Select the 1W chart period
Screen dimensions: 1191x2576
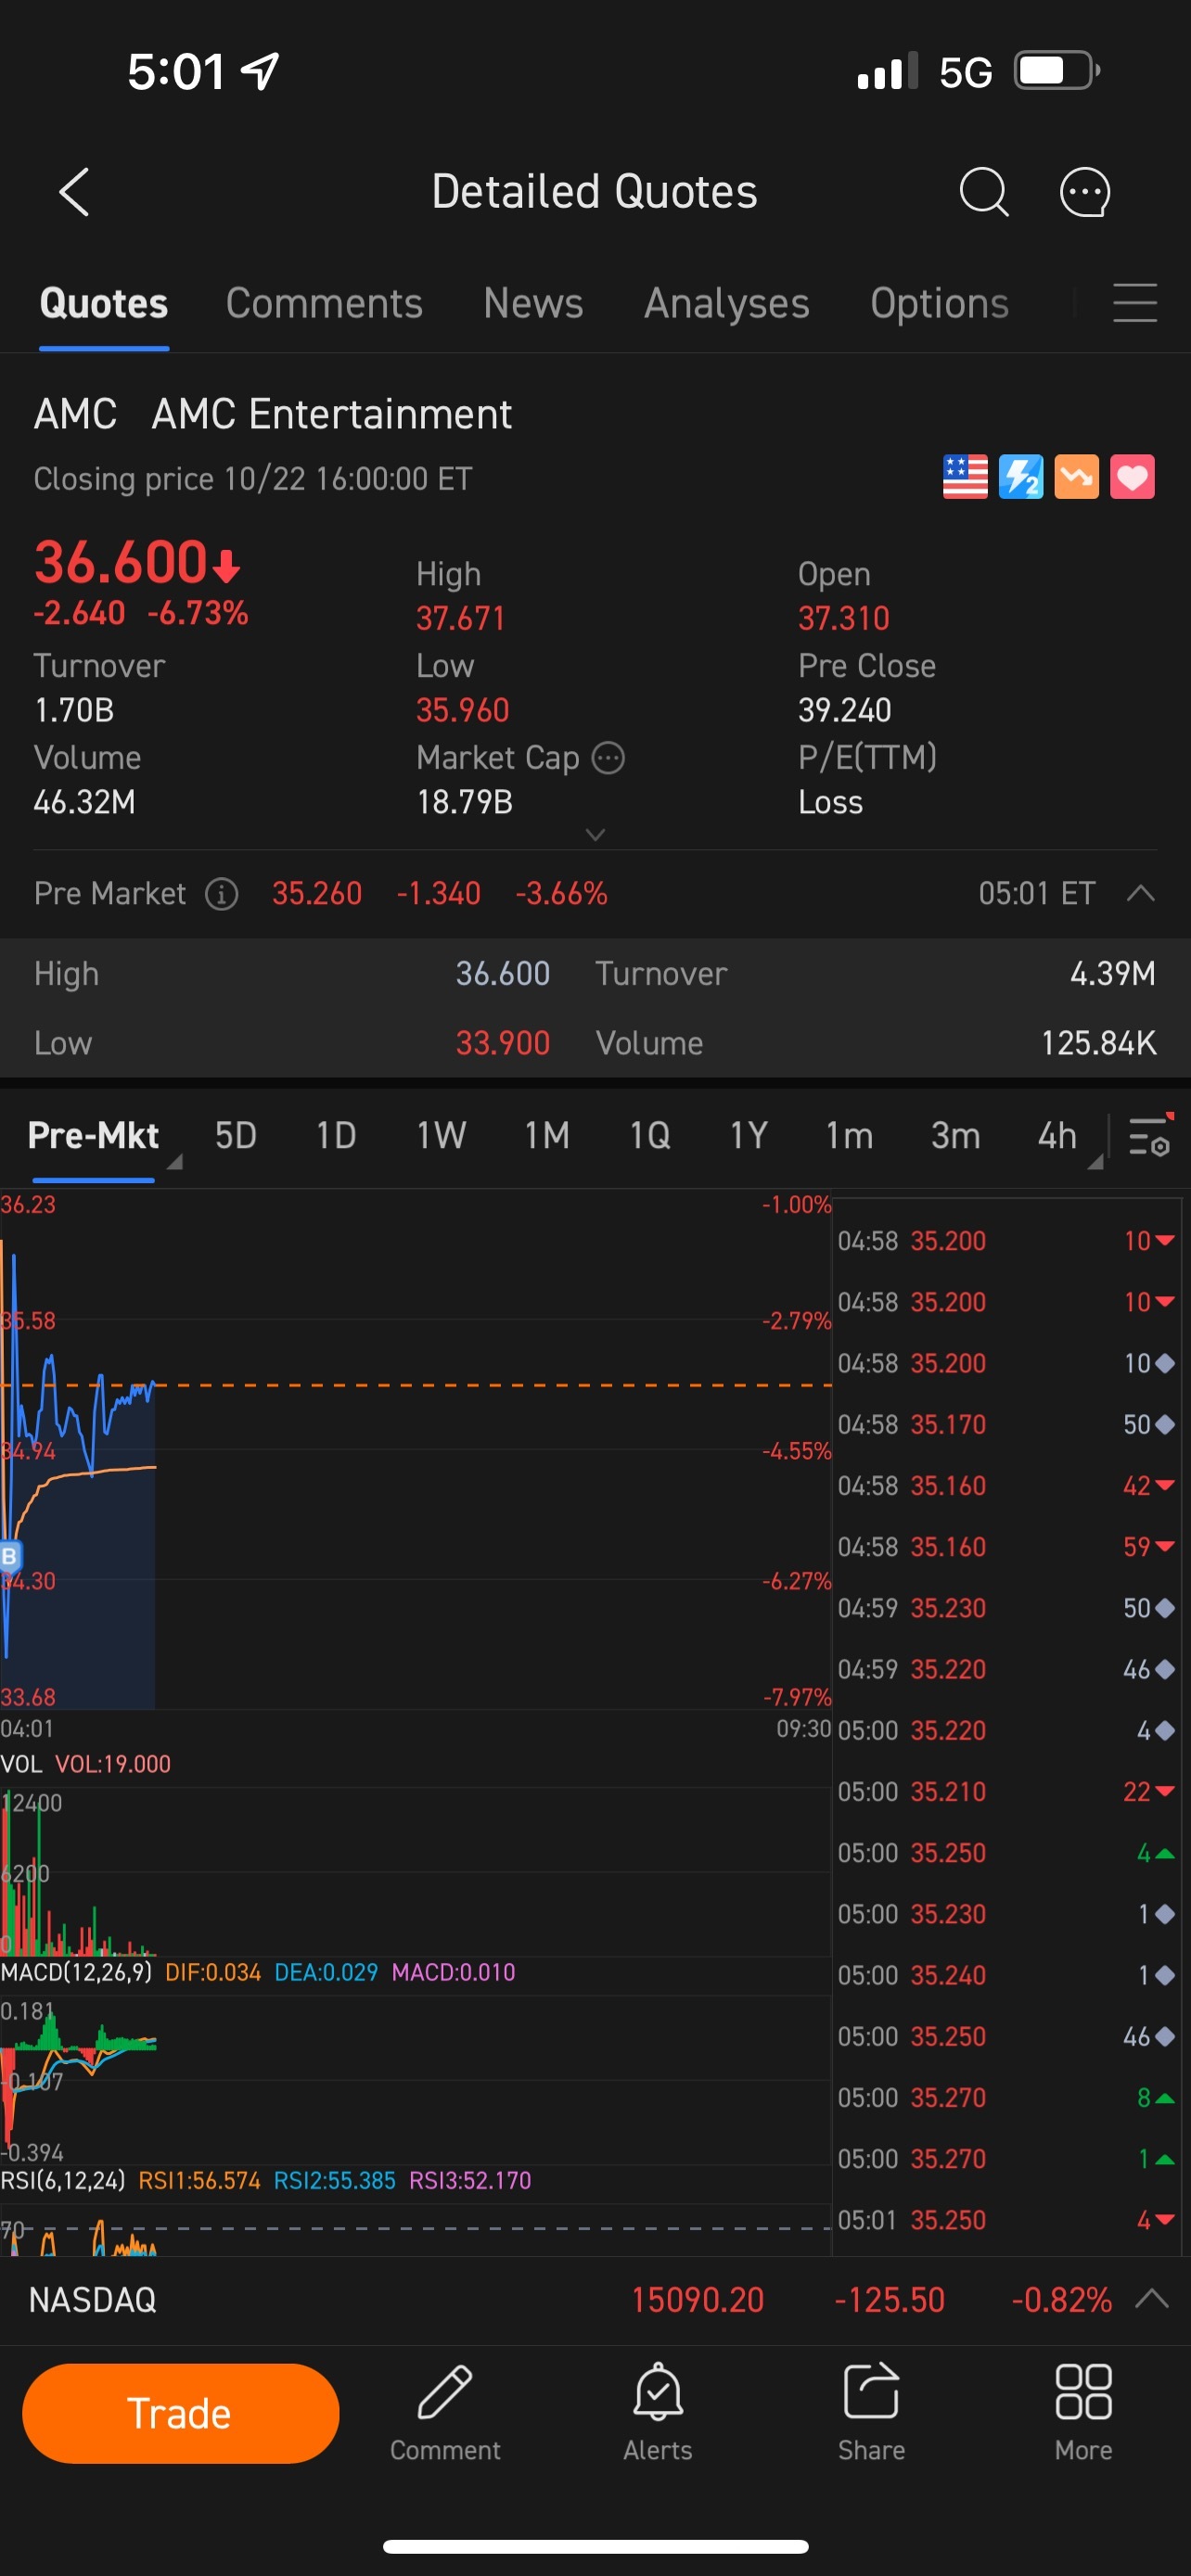coord(441,1135)
